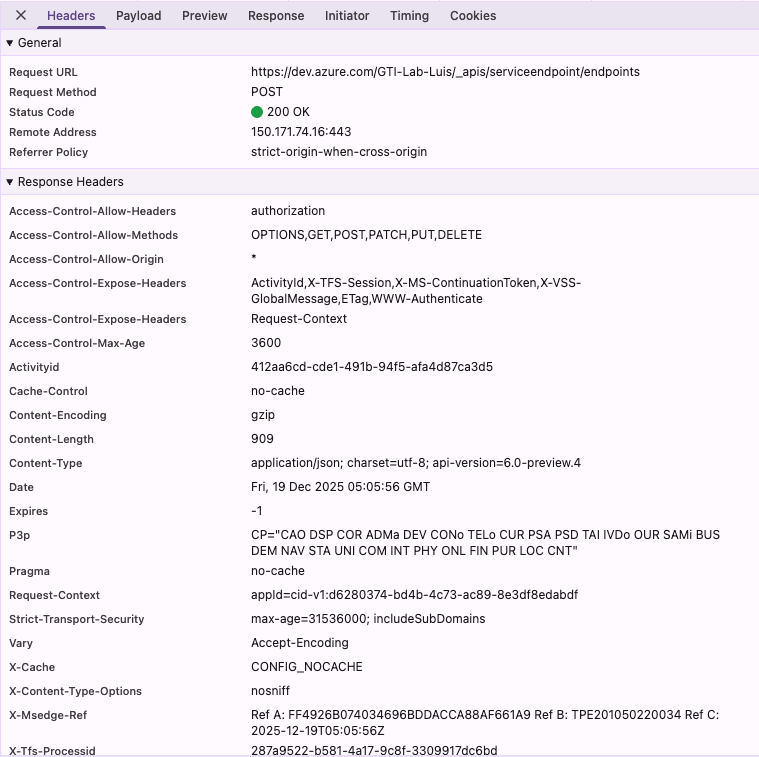Open the Preview tab
This screenshot has height=757, width=759.
(204, 15)
